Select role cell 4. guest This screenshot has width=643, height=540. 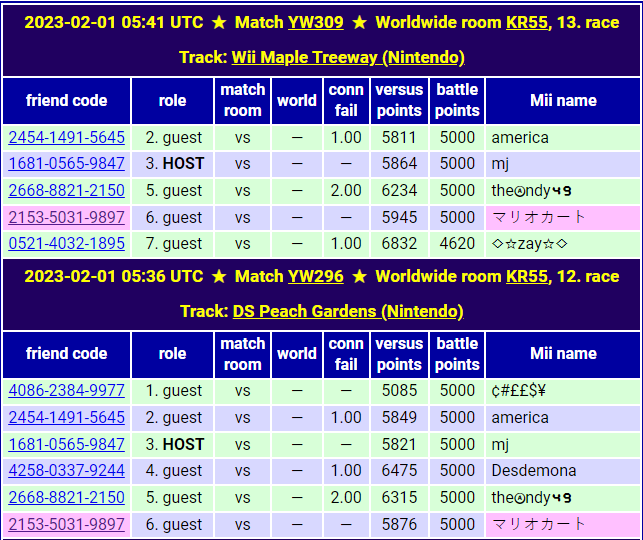click(173, 470)
